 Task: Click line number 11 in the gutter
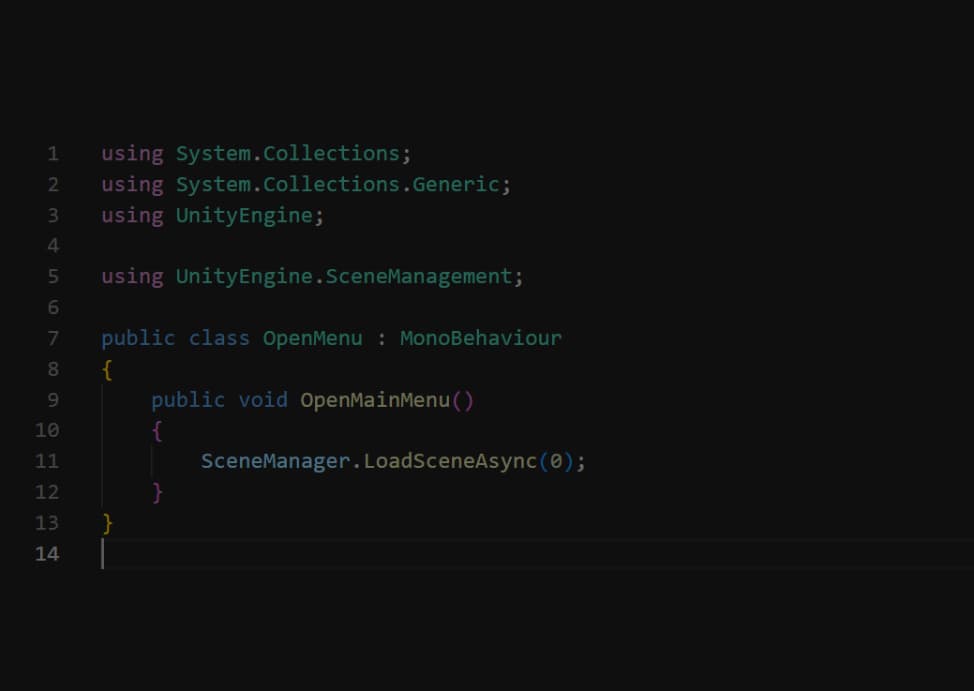[x=47, y=461]
